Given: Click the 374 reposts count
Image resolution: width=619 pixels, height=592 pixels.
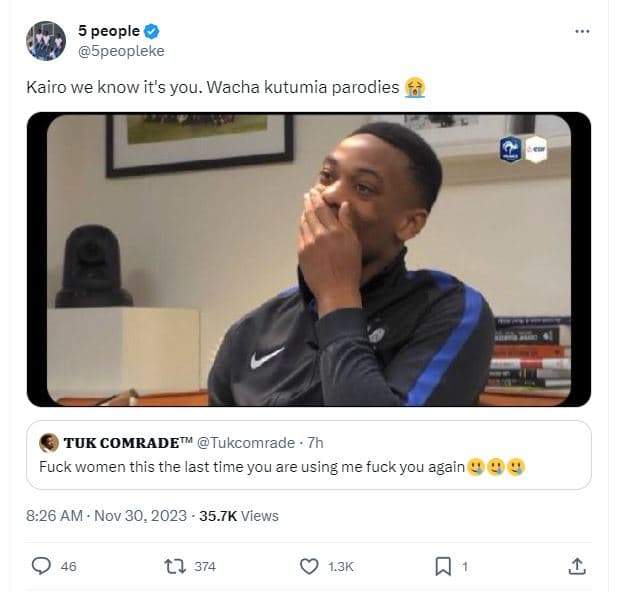Looking at the screenshot, I should (x=204, y=567).
